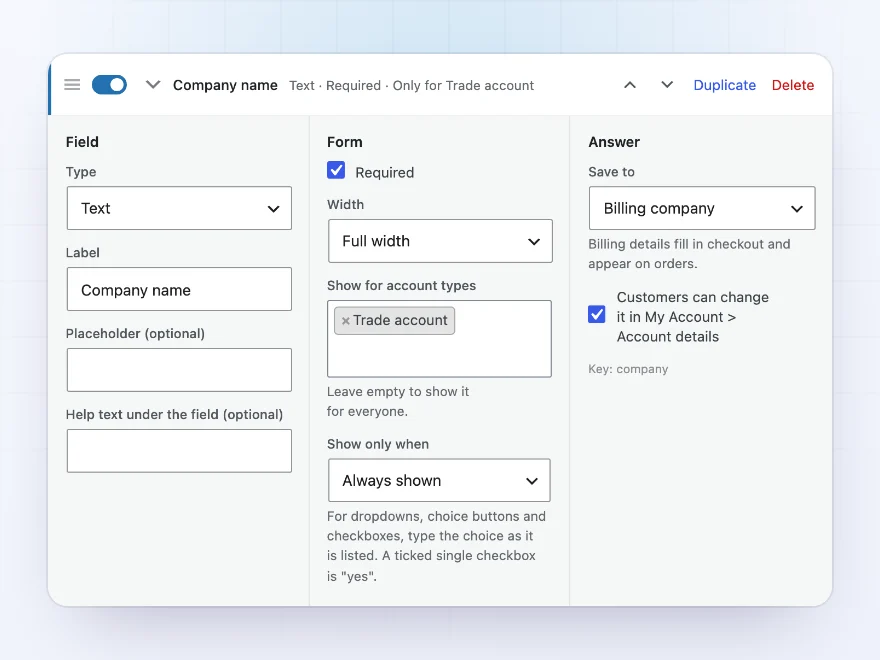Remove the Trade account tag
This screenshot has height=660, width=880.
346,320
